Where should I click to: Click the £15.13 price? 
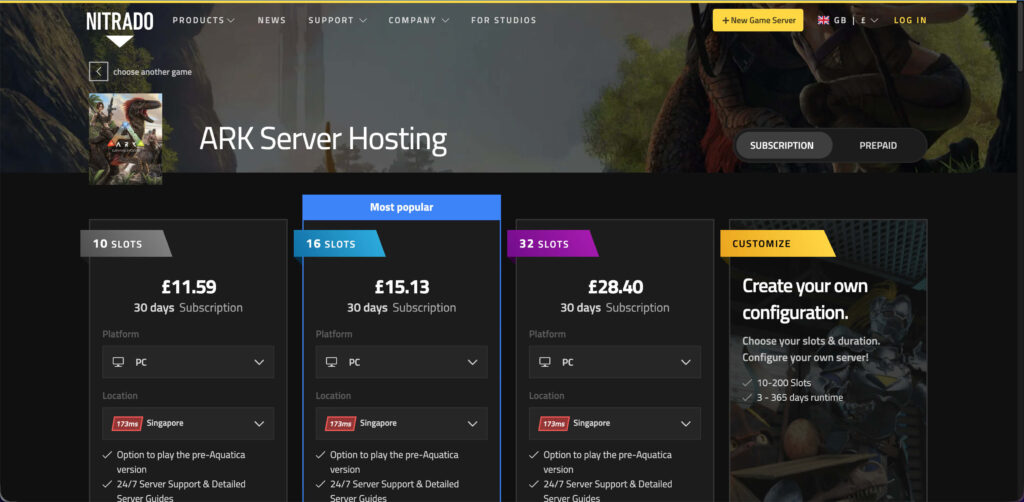[x=402, y=287]
